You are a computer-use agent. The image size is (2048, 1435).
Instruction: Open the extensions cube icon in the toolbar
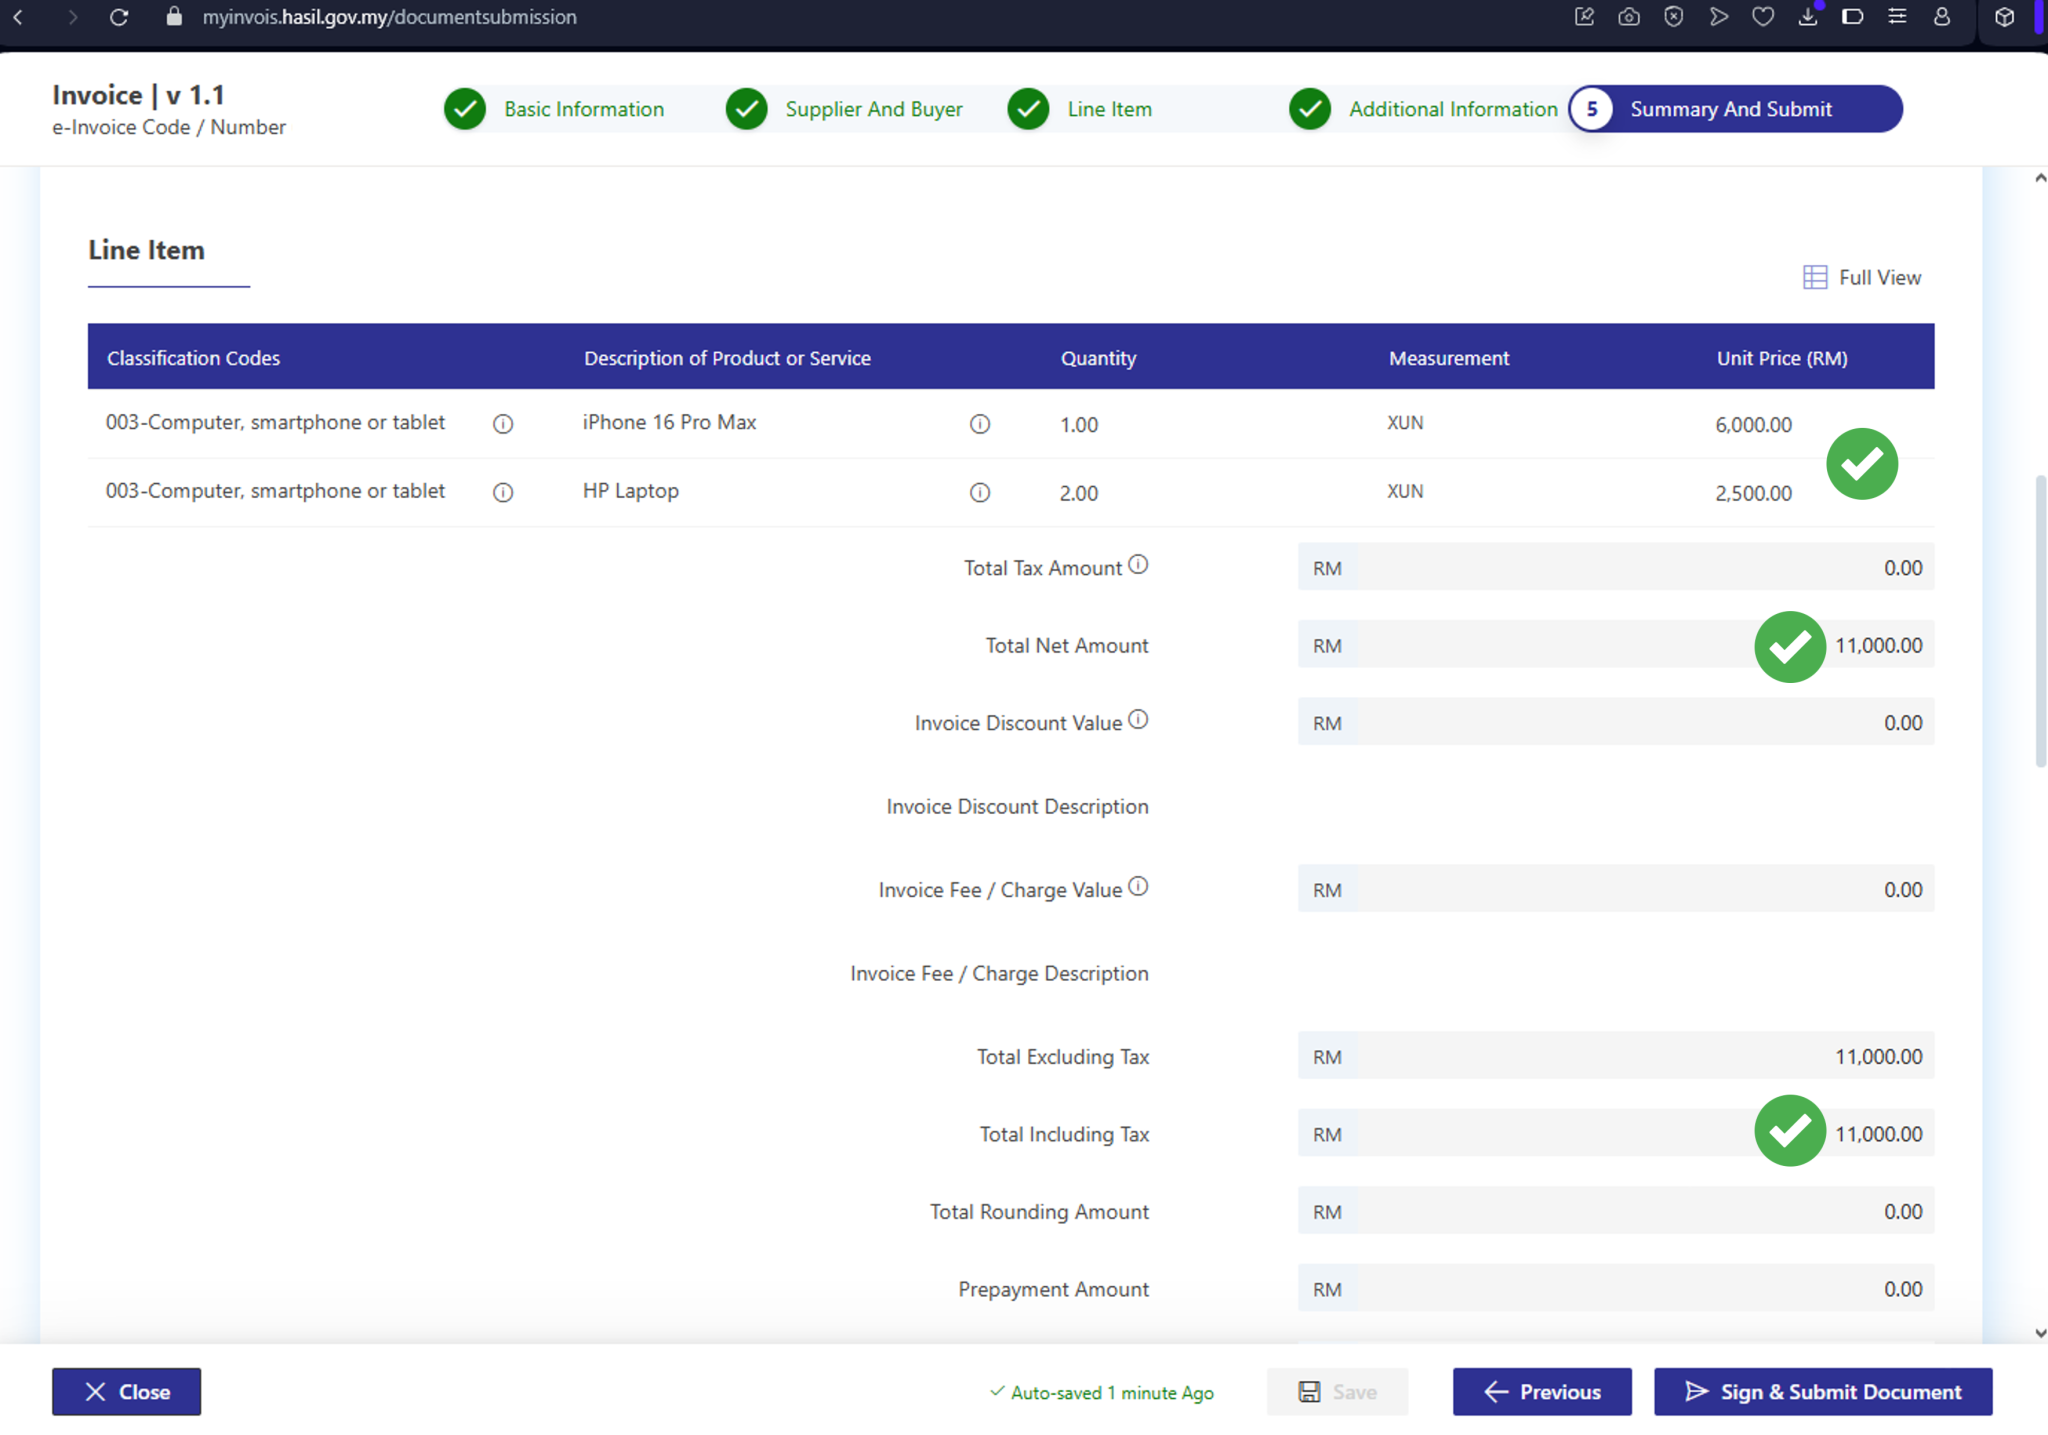[x=2005, y=16]
